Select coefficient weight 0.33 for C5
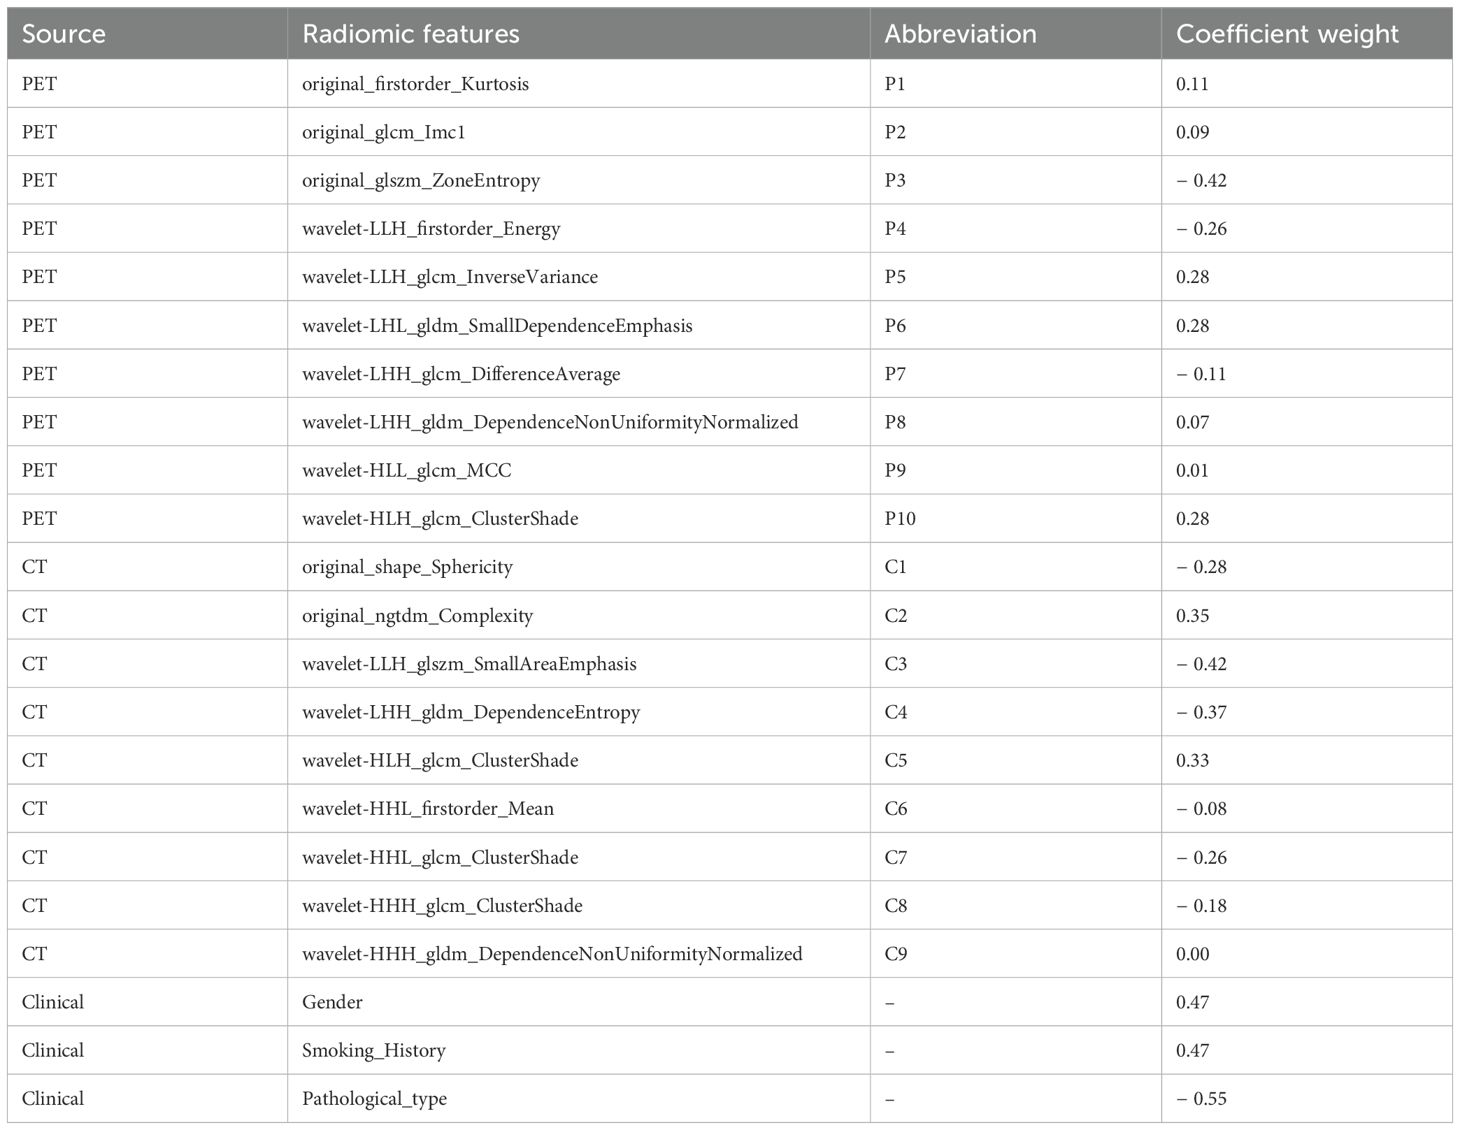The height and width of the screenshot is (1130, 1460). click(1192, 760)
